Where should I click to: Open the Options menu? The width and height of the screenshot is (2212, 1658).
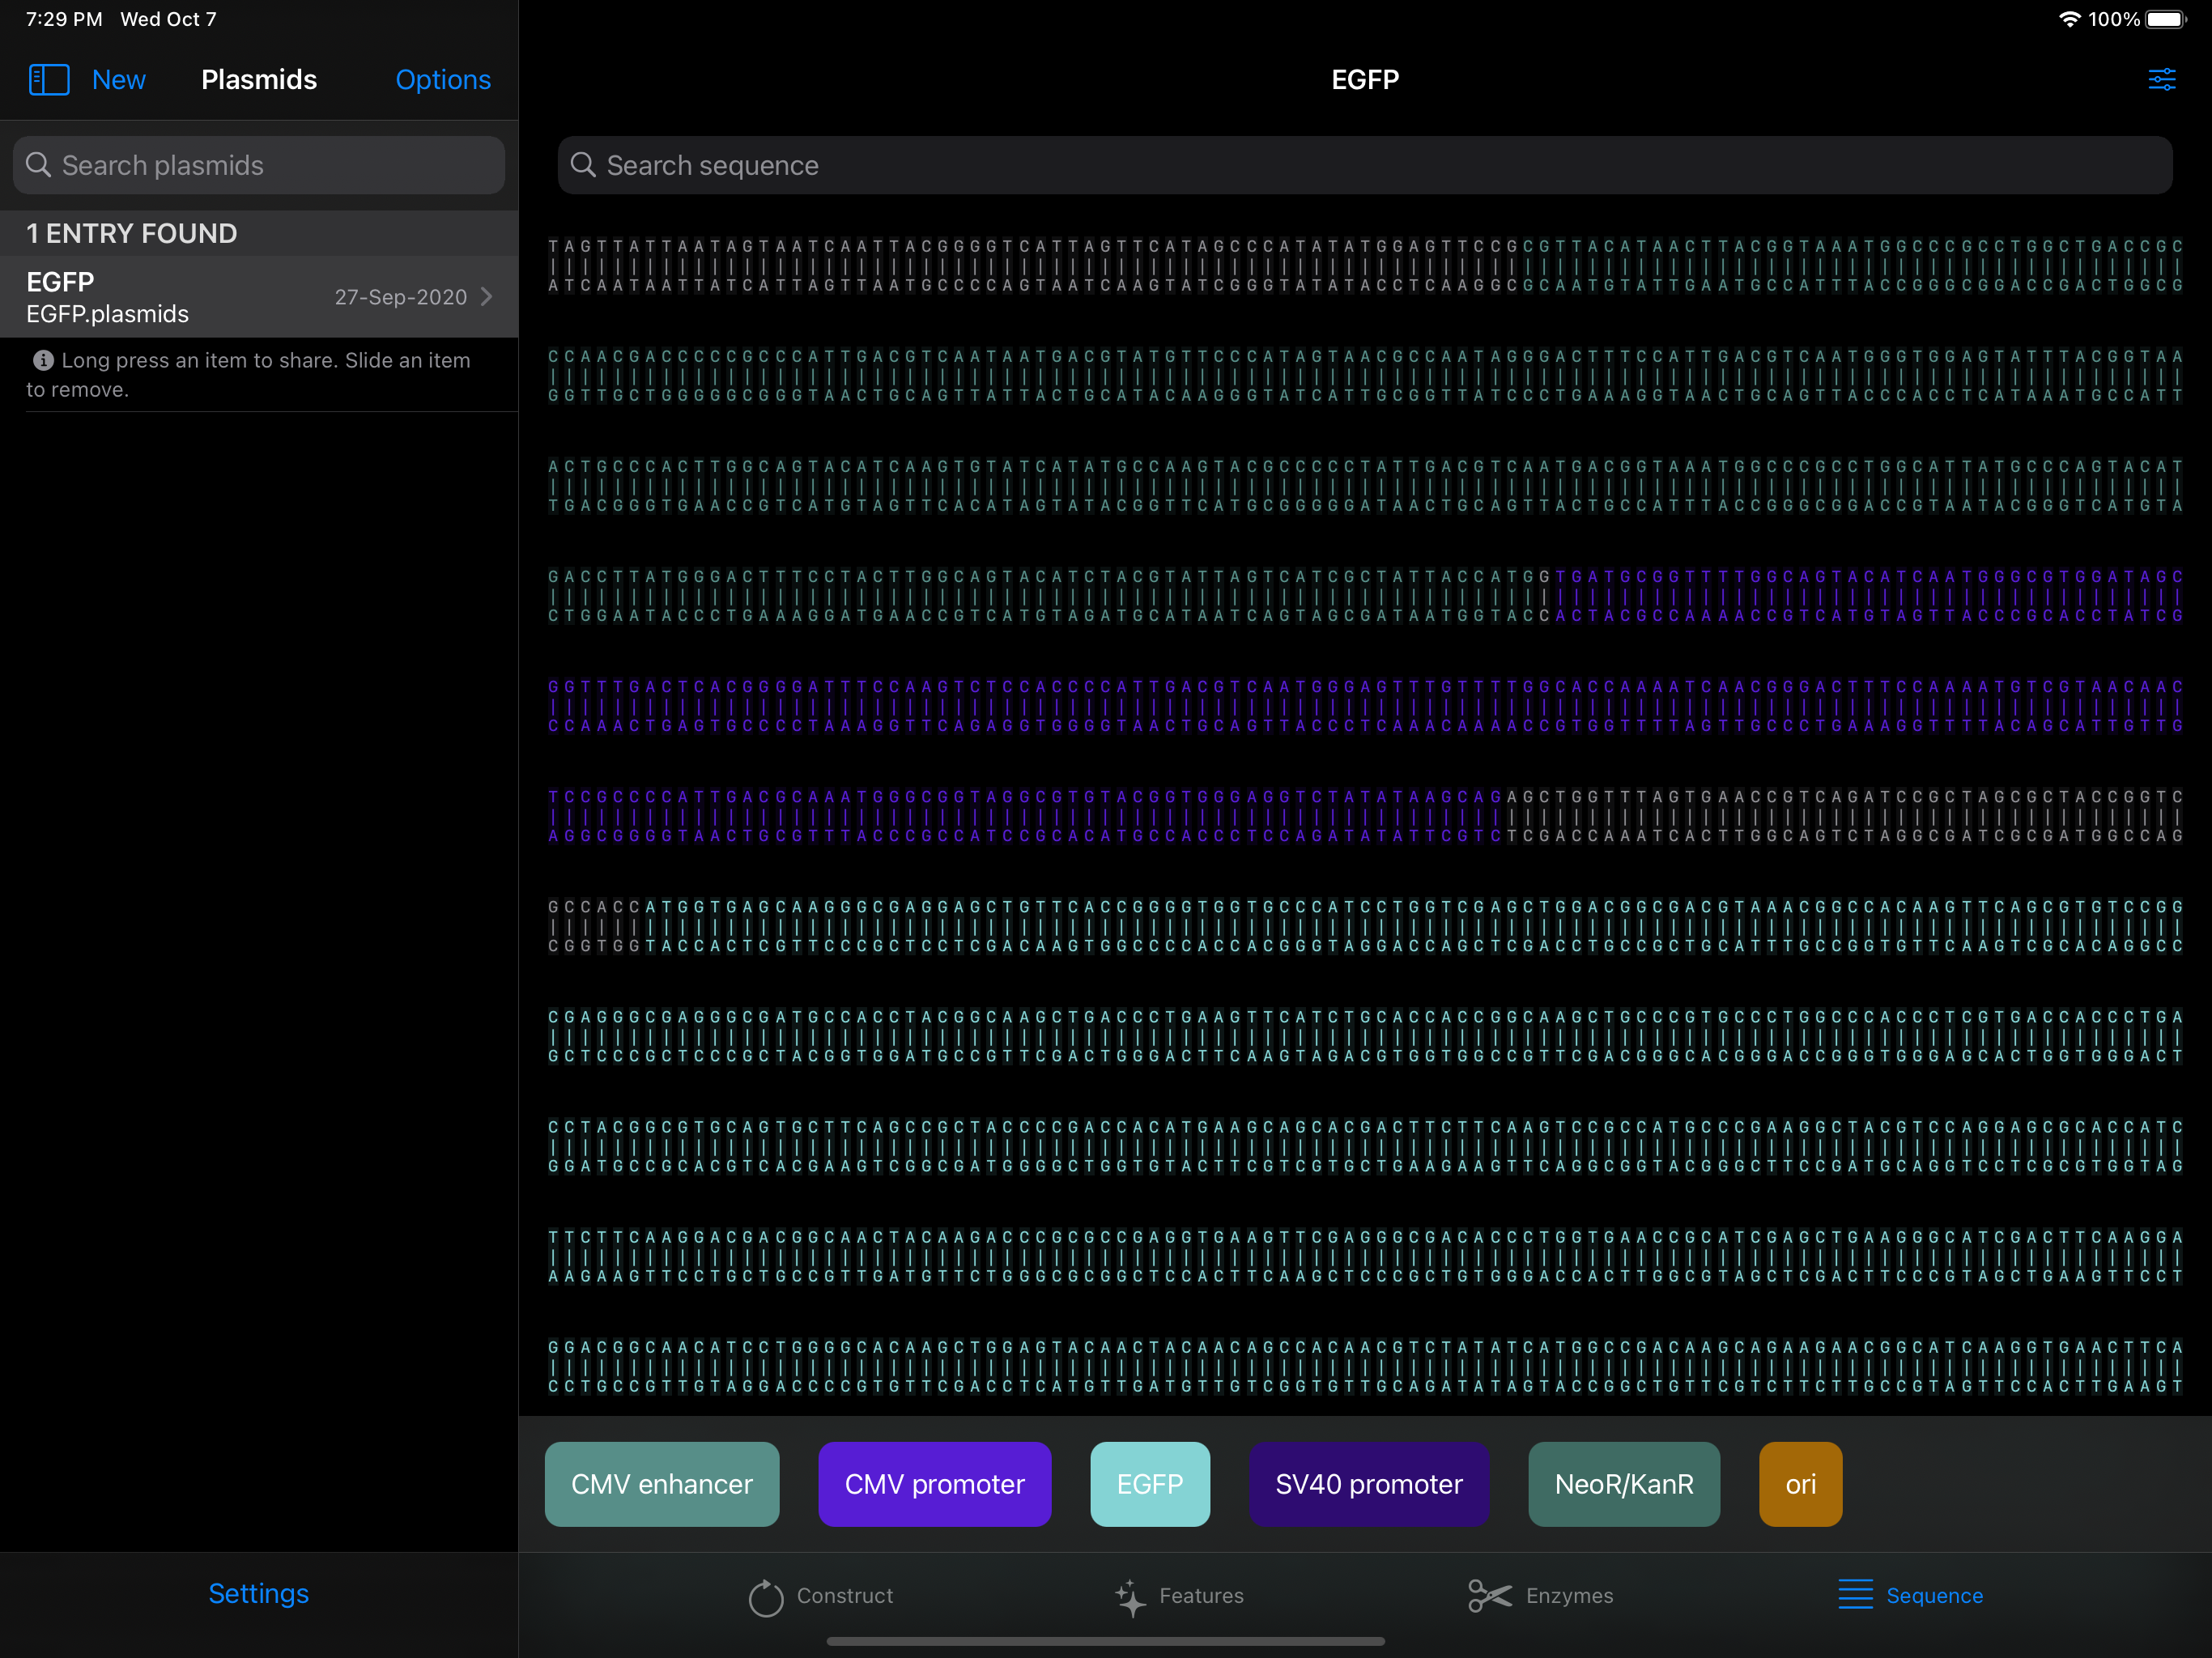coord(442,80)
